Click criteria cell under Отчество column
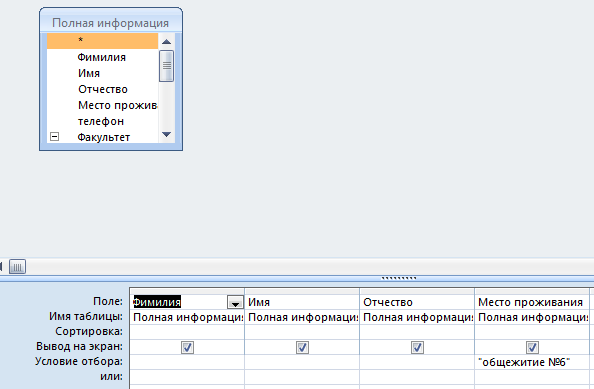 pos(417,362)
